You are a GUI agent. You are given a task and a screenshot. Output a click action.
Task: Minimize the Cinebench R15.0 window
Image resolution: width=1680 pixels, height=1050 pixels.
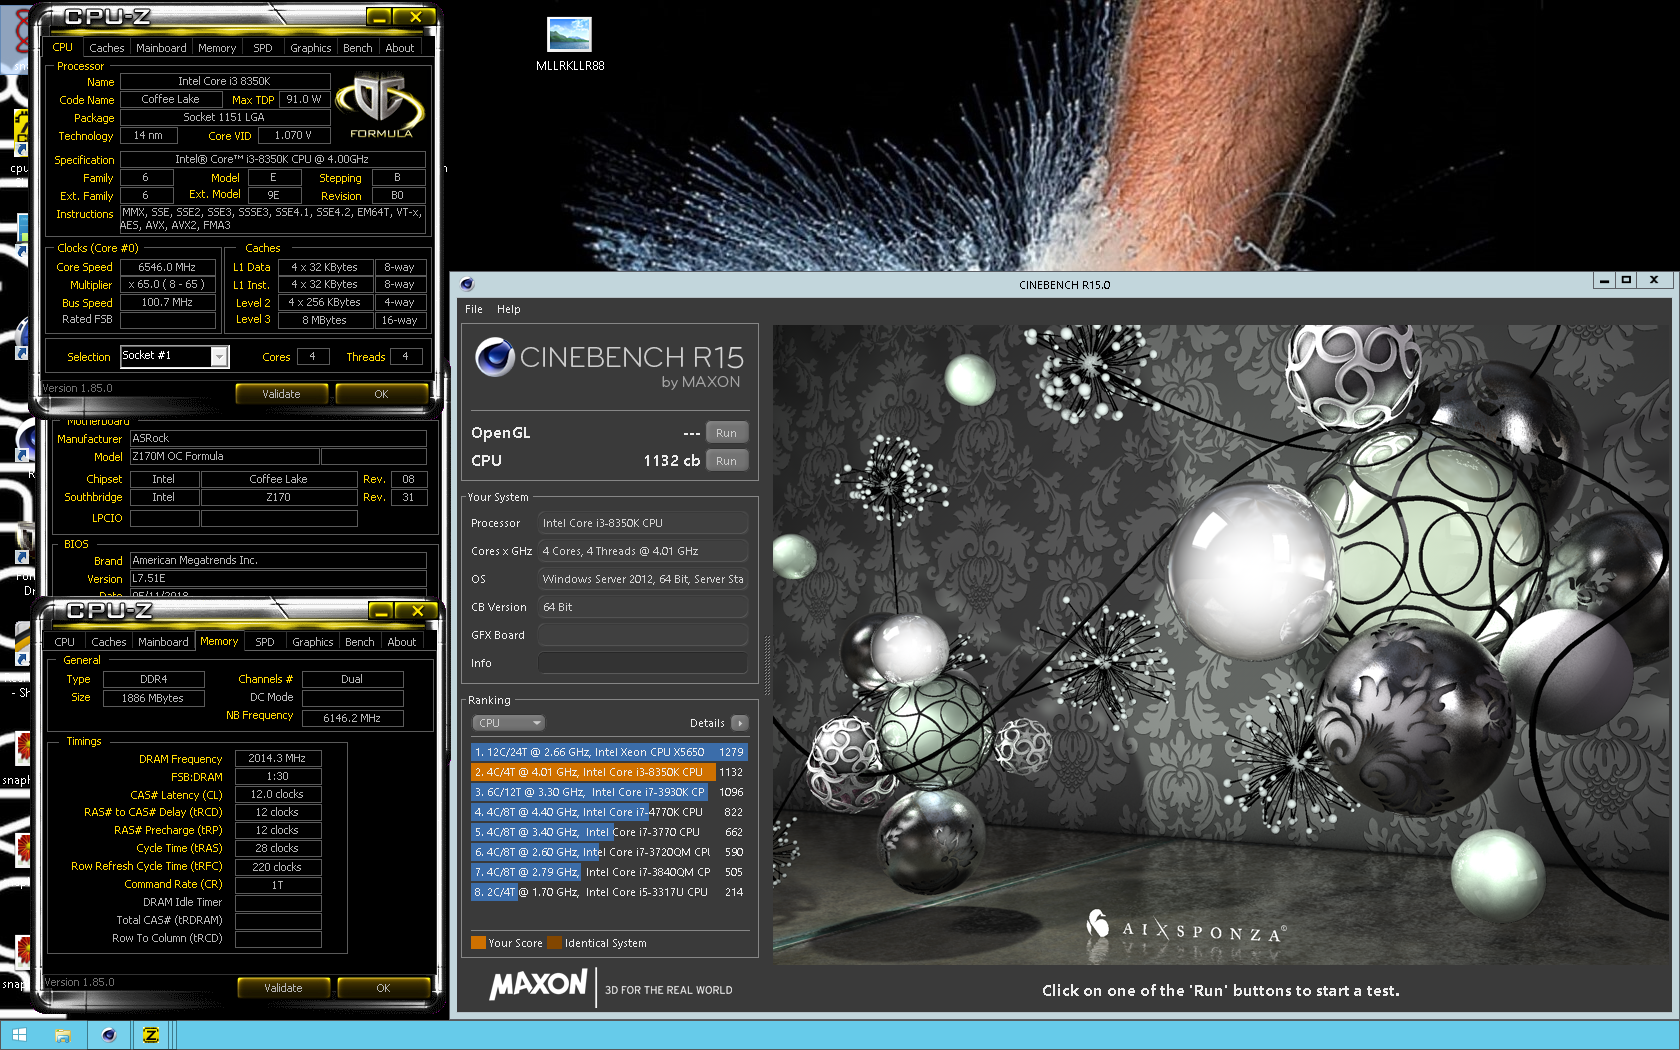(x=1604, y=281)
